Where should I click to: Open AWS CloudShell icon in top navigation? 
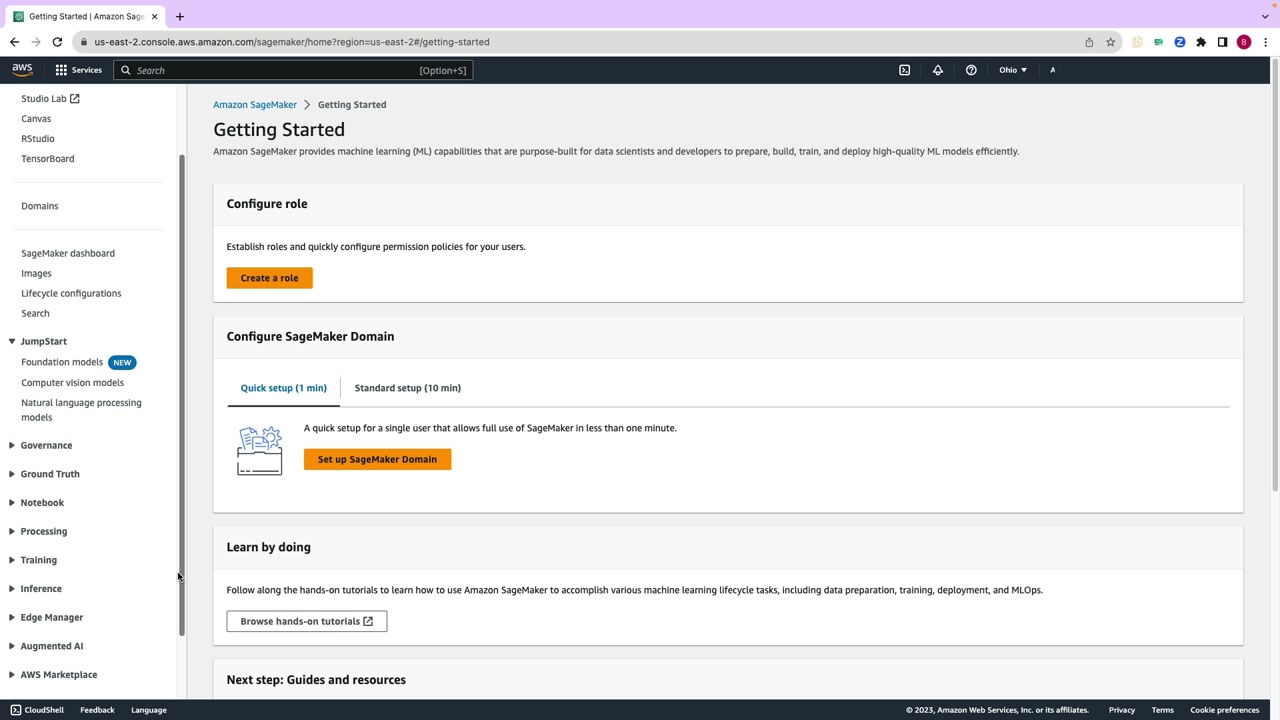click(x=904, y=70)
